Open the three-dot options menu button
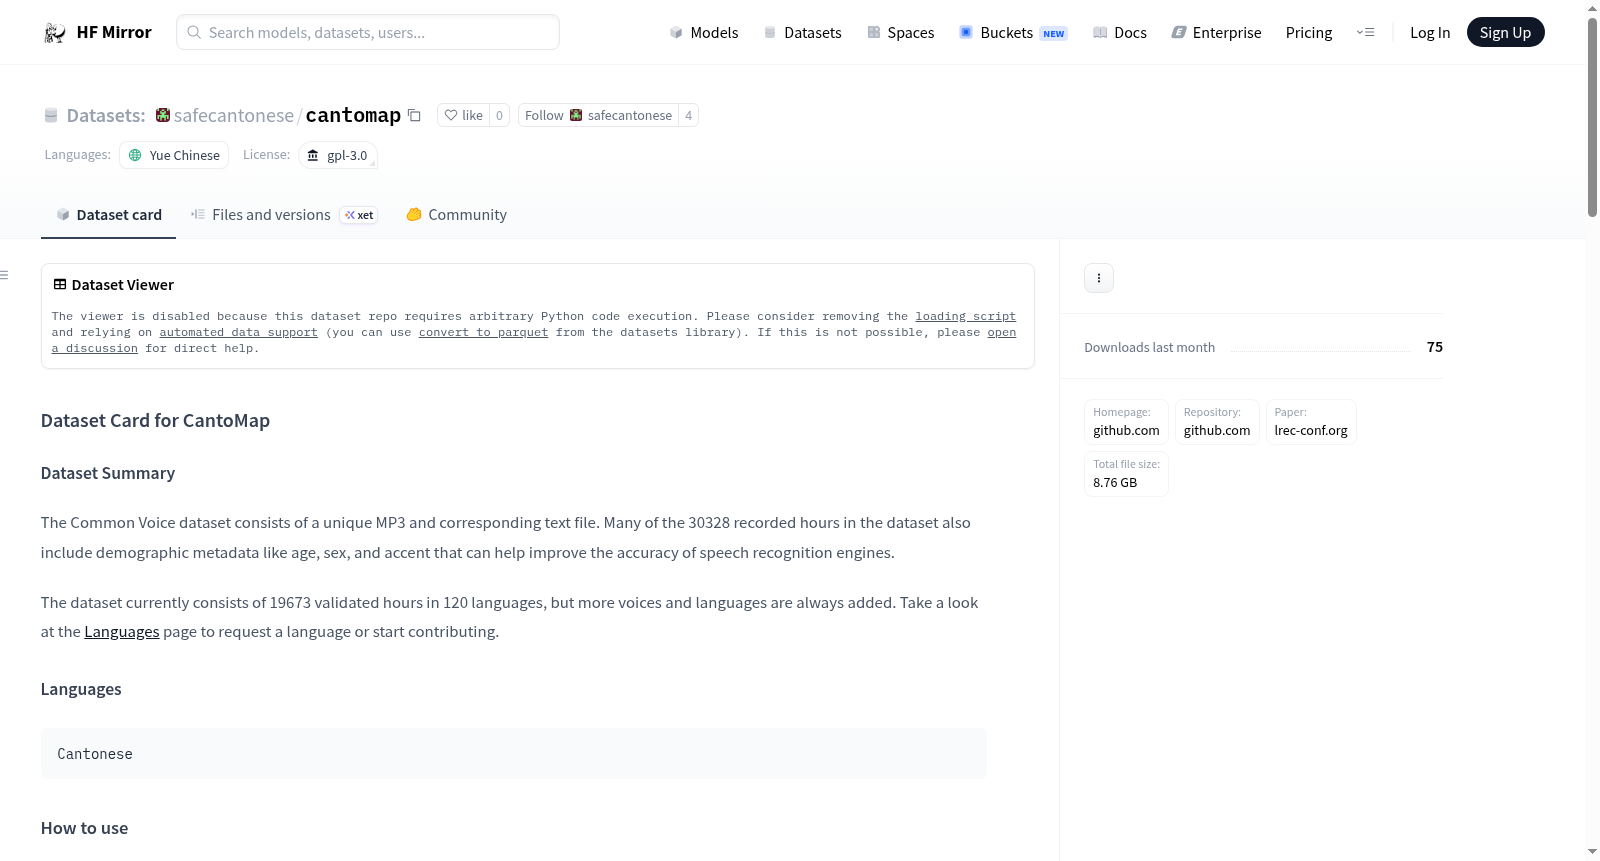Screen dimensions: 1600x861 point(1099,278)
